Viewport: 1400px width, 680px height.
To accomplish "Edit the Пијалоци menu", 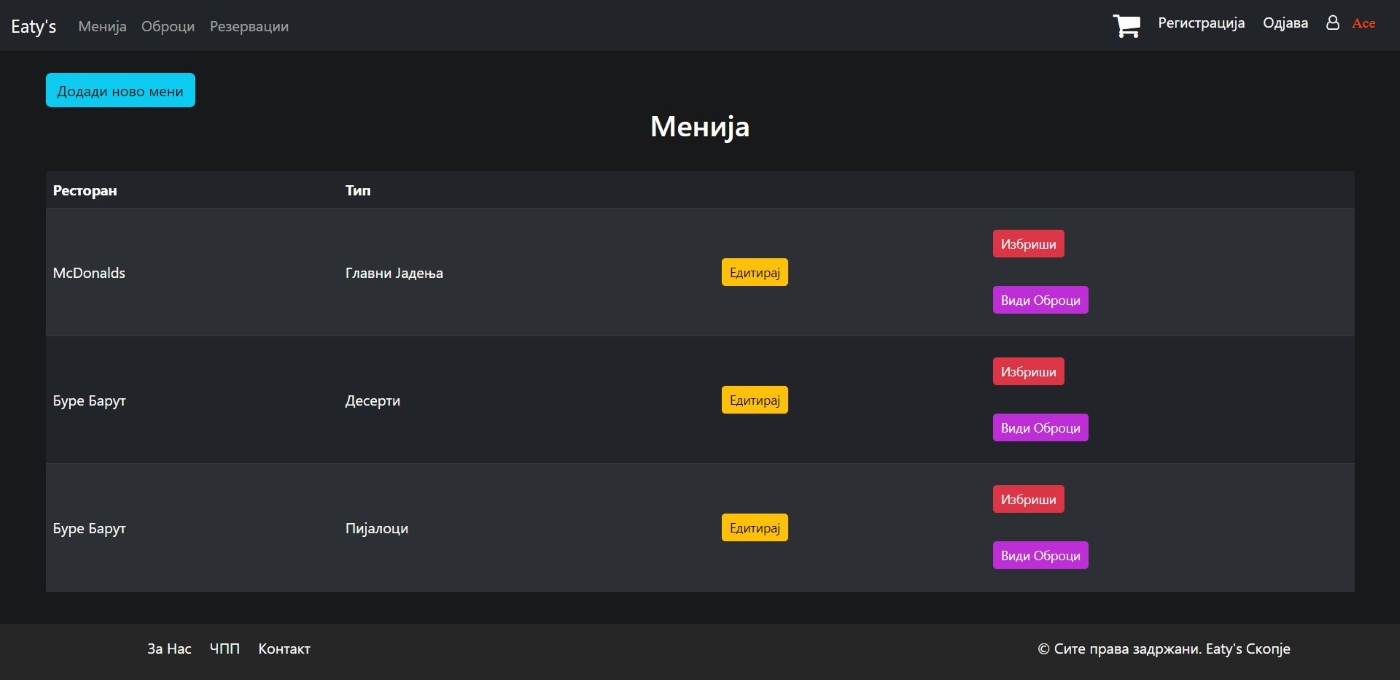I will tap(754, 528).
